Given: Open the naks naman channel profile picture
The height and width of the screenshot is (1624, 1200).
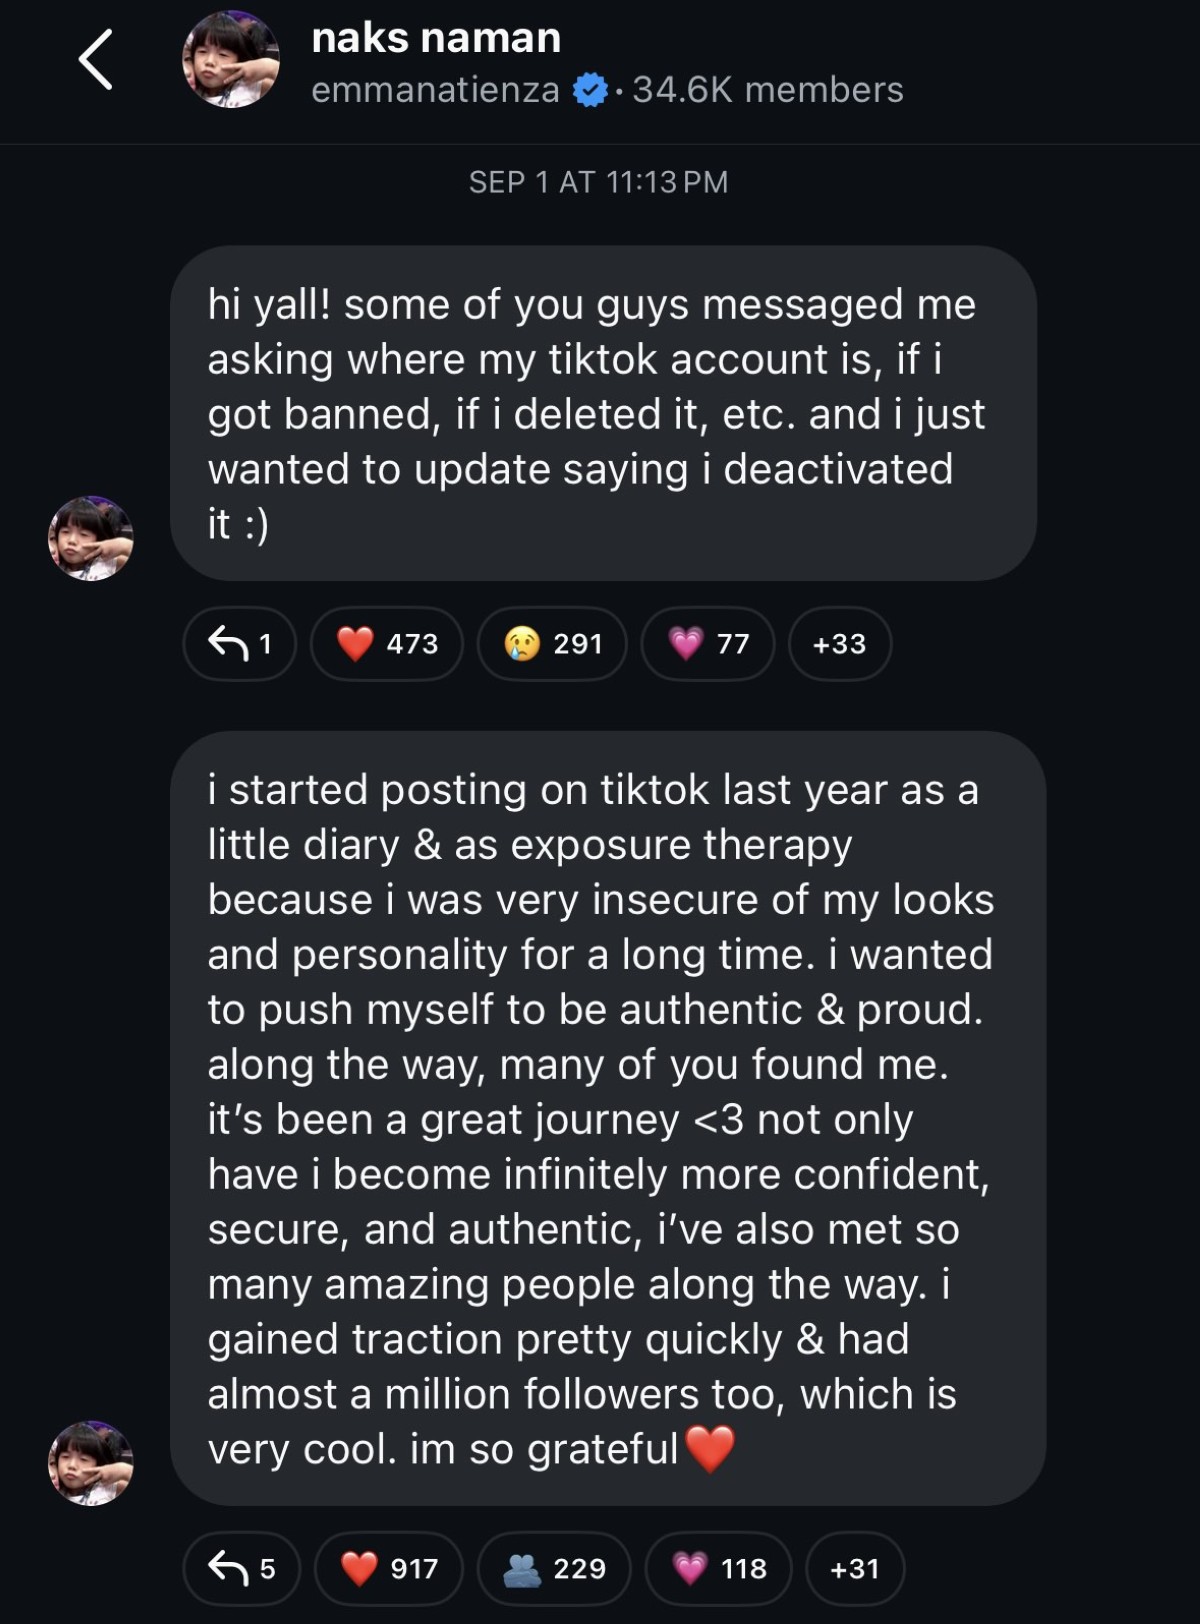Looking at the screenshot, I should 230,60.
